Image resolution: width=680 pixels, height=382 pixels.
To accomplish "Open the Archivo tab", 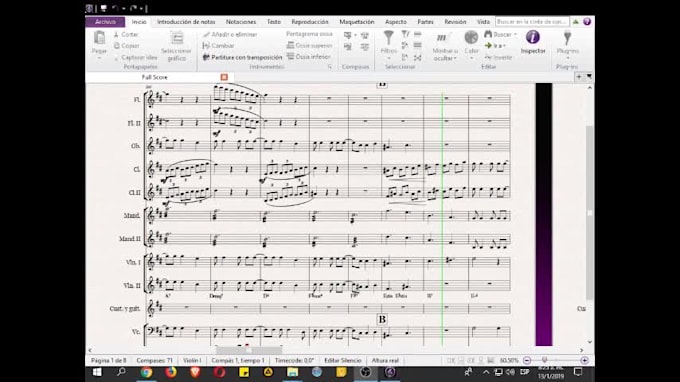I will pyautogui.click(x=105, y=22).
